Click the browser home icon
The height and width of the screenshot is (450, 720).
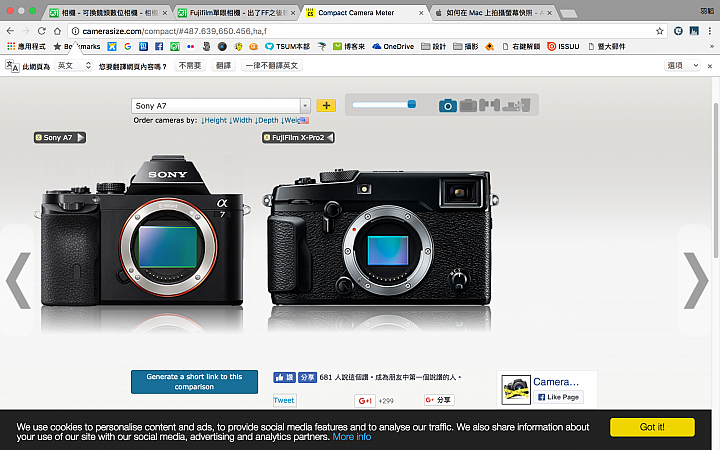pyautogui.click(x=57, y=31)
